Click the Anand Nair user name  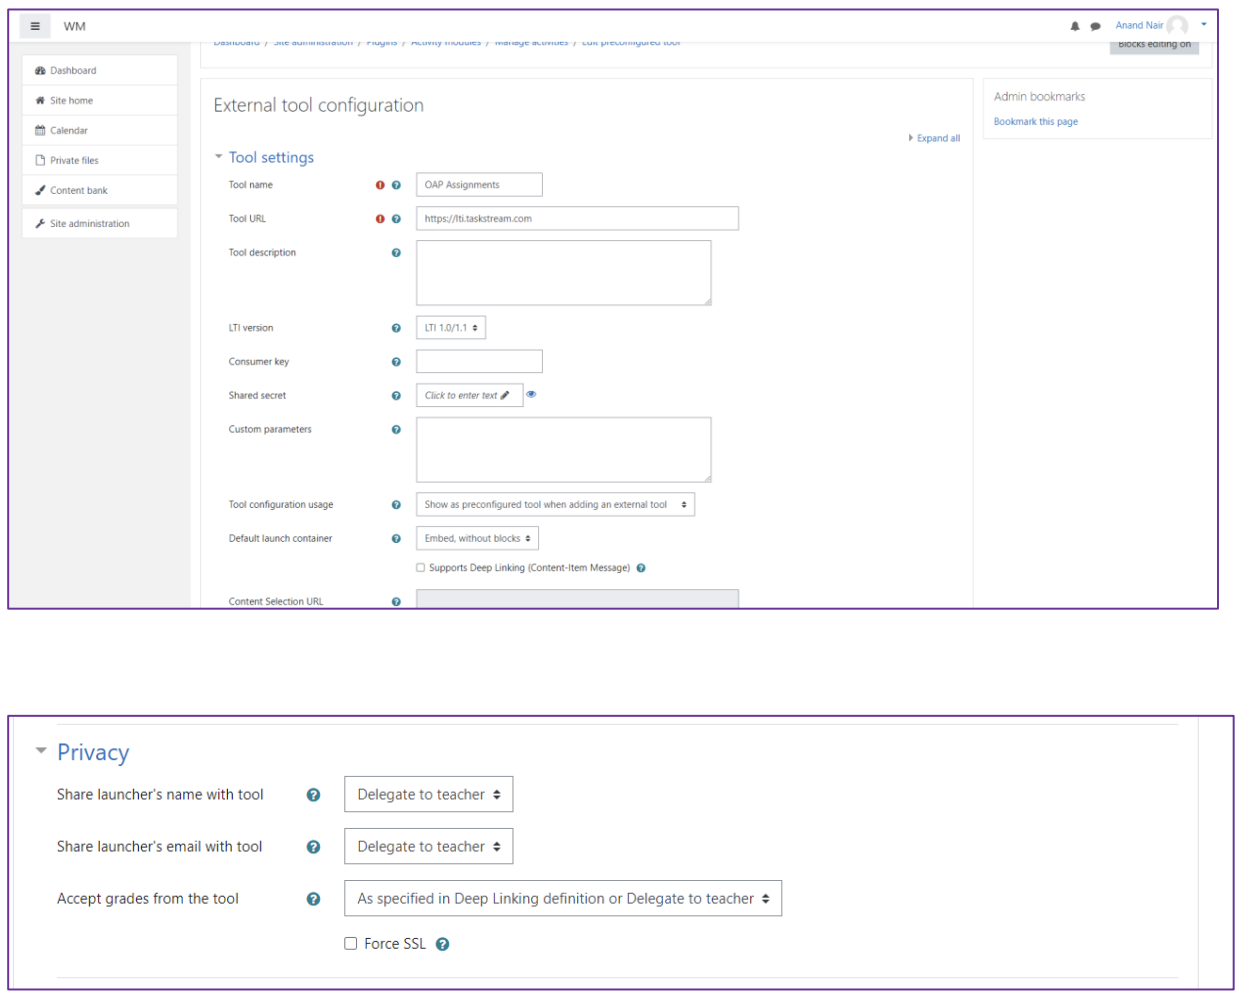click(1139, 26)
